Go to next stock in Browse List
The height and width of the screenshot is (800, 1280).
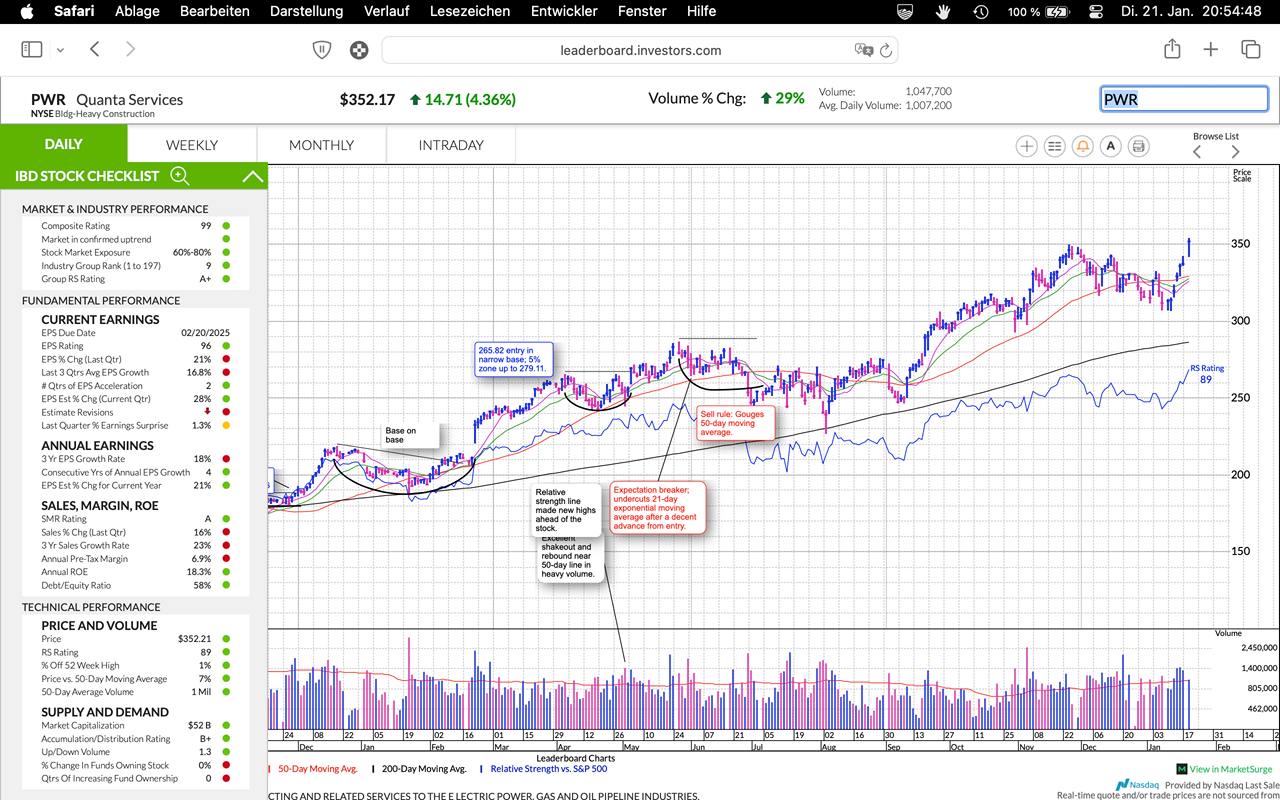pyautogui.click(x=1235, y=152)
